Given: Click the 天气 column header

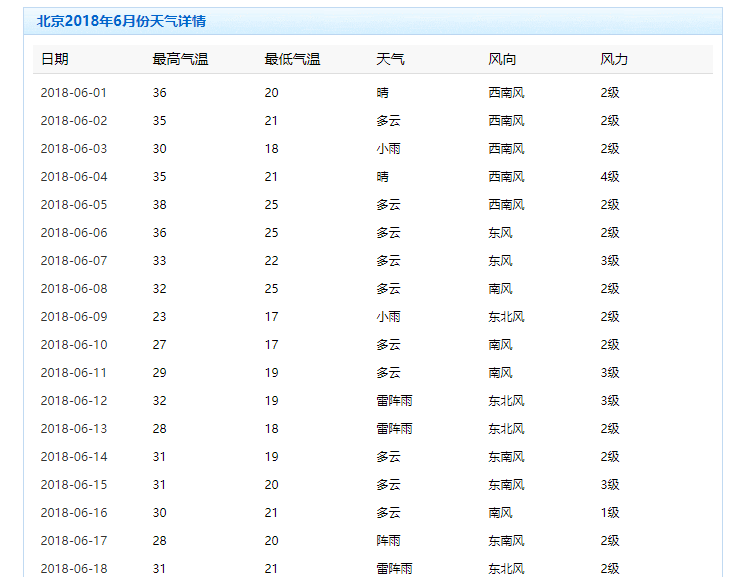Looking at the screenshot, I should (390, 60).
